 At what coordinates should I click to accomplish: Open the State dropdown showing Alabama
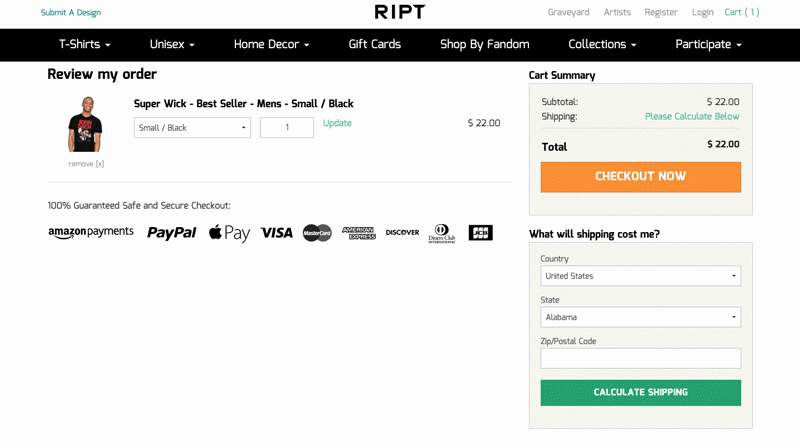coord(641,317)
